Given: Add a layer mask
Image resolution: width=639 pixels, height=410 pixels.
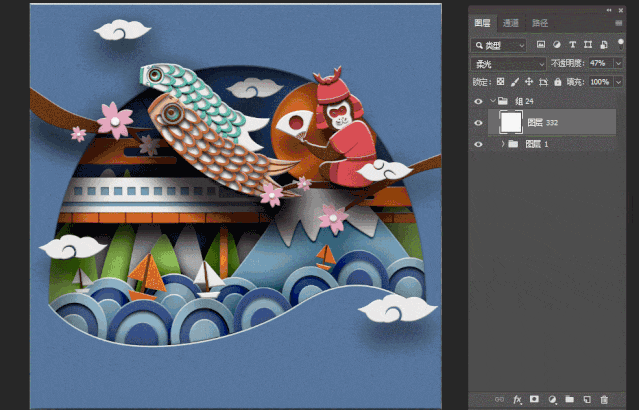Looking at the screenshot, I should (x=535, y=399).
